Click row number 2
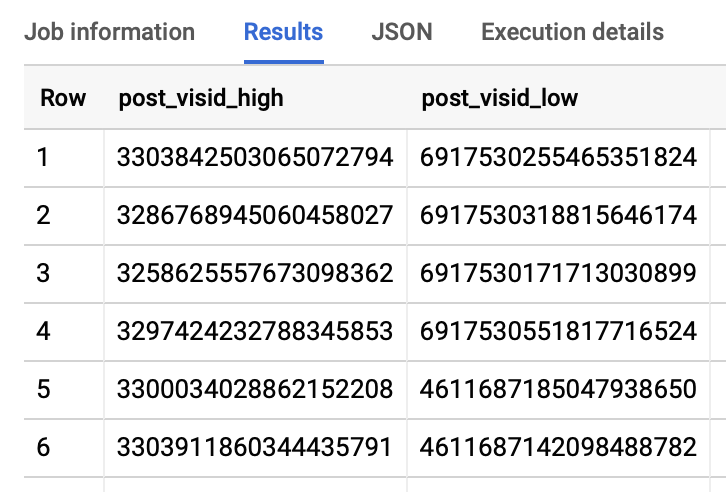The width and height of the screenshot is (726, 492). (43, 215)
